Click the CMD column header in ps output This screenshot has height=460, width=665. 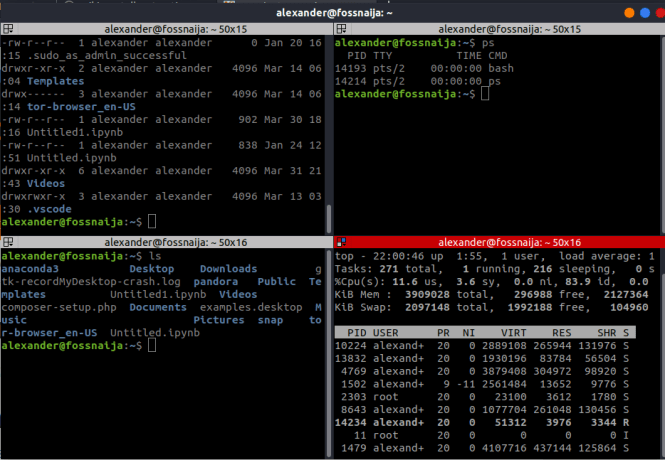[x=497, y=56]
